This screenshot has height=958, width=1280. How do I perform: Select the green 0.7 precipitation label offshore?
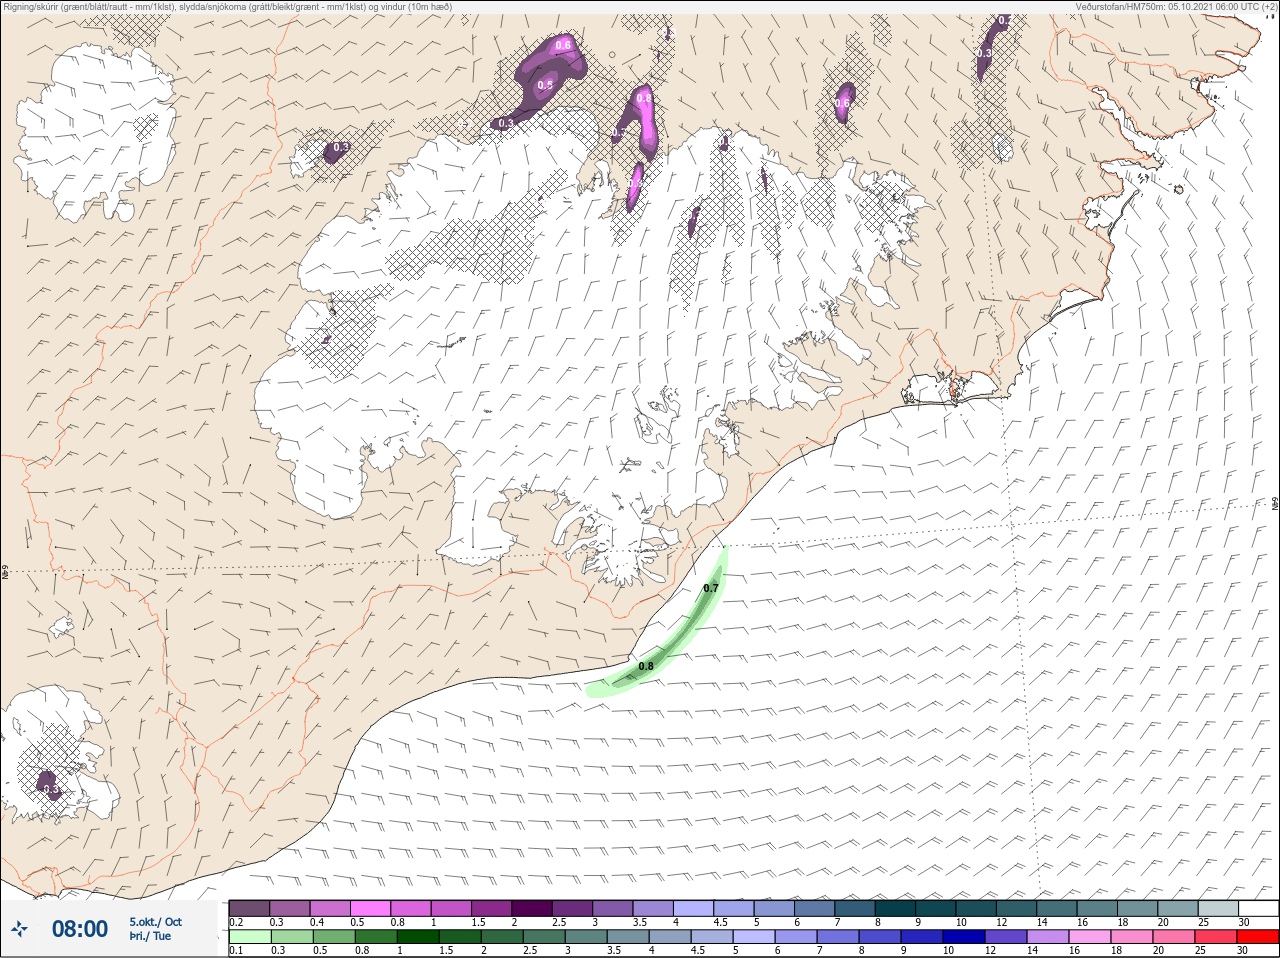click(711, 588)
